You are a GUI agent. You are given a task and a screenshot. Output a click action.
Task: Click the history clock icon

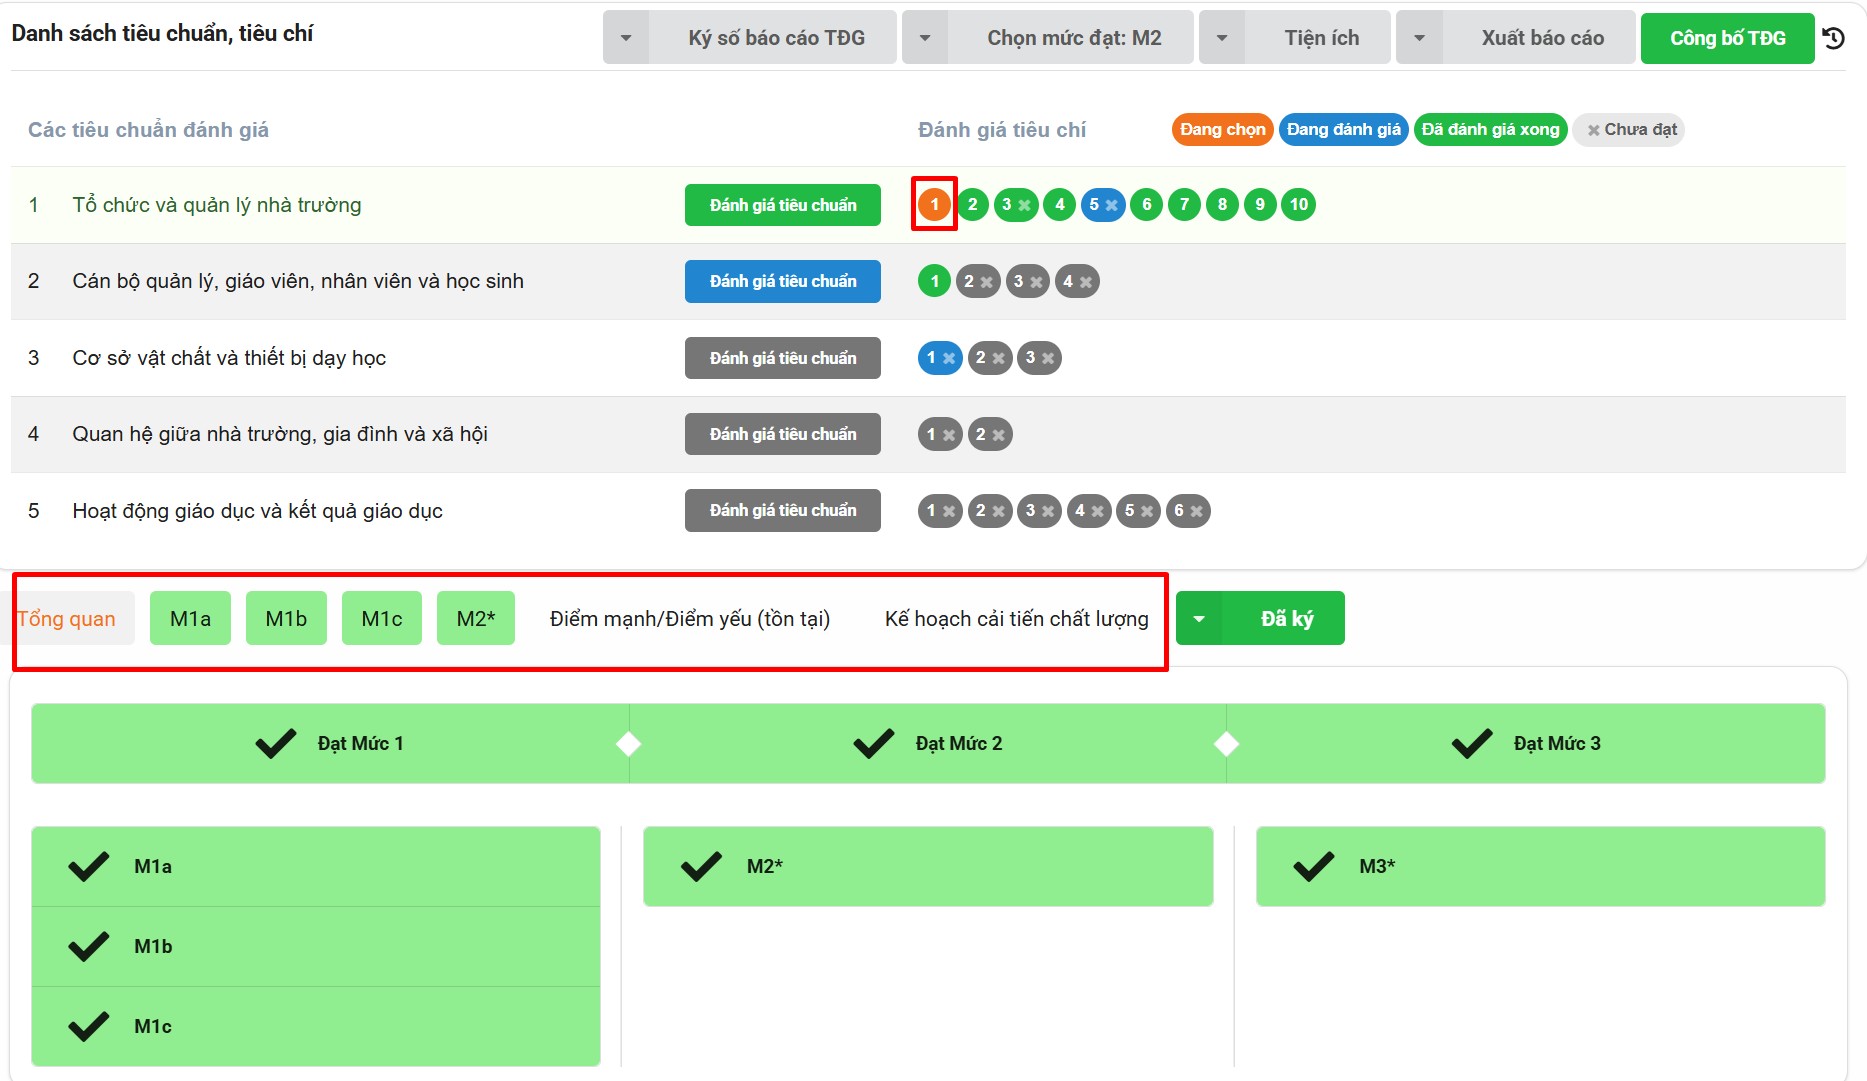tap(1833, 38)
